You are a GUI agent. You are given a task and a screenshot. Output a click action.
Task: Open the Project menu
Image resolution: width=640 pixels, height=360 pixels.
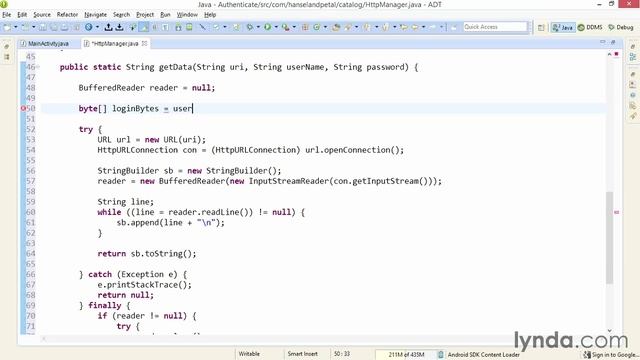tap(145, 15)
